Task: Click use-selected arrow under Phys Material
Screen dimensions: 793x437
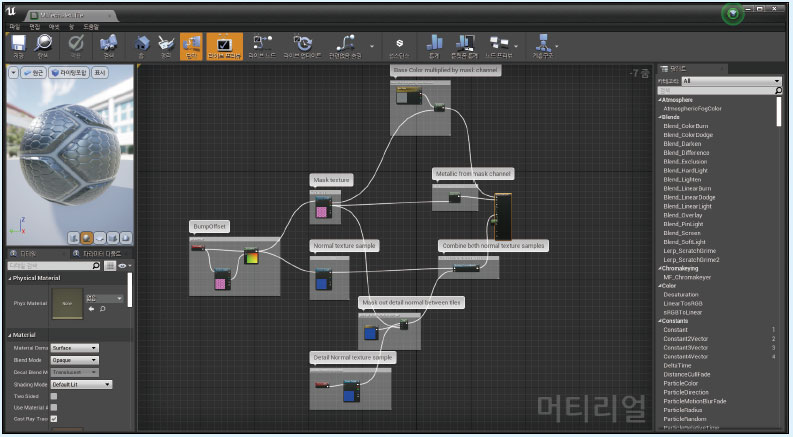Action: pos(92,309)
